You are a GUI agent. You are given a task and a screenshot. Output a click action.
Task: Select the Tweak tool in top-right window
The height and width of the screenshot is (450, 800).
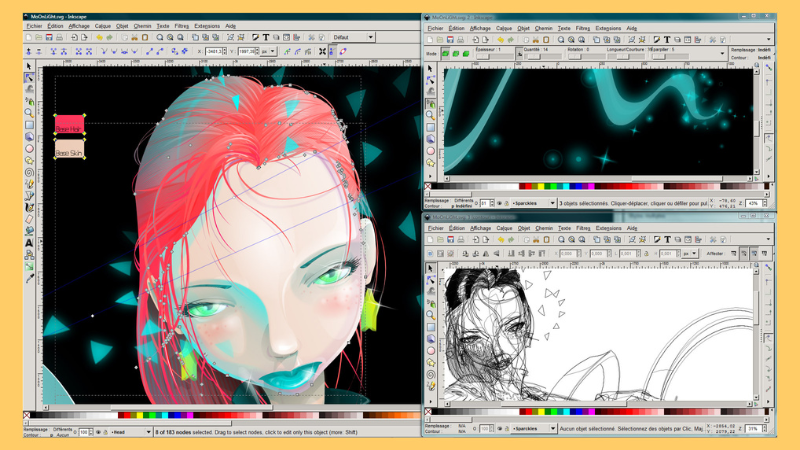431,91
